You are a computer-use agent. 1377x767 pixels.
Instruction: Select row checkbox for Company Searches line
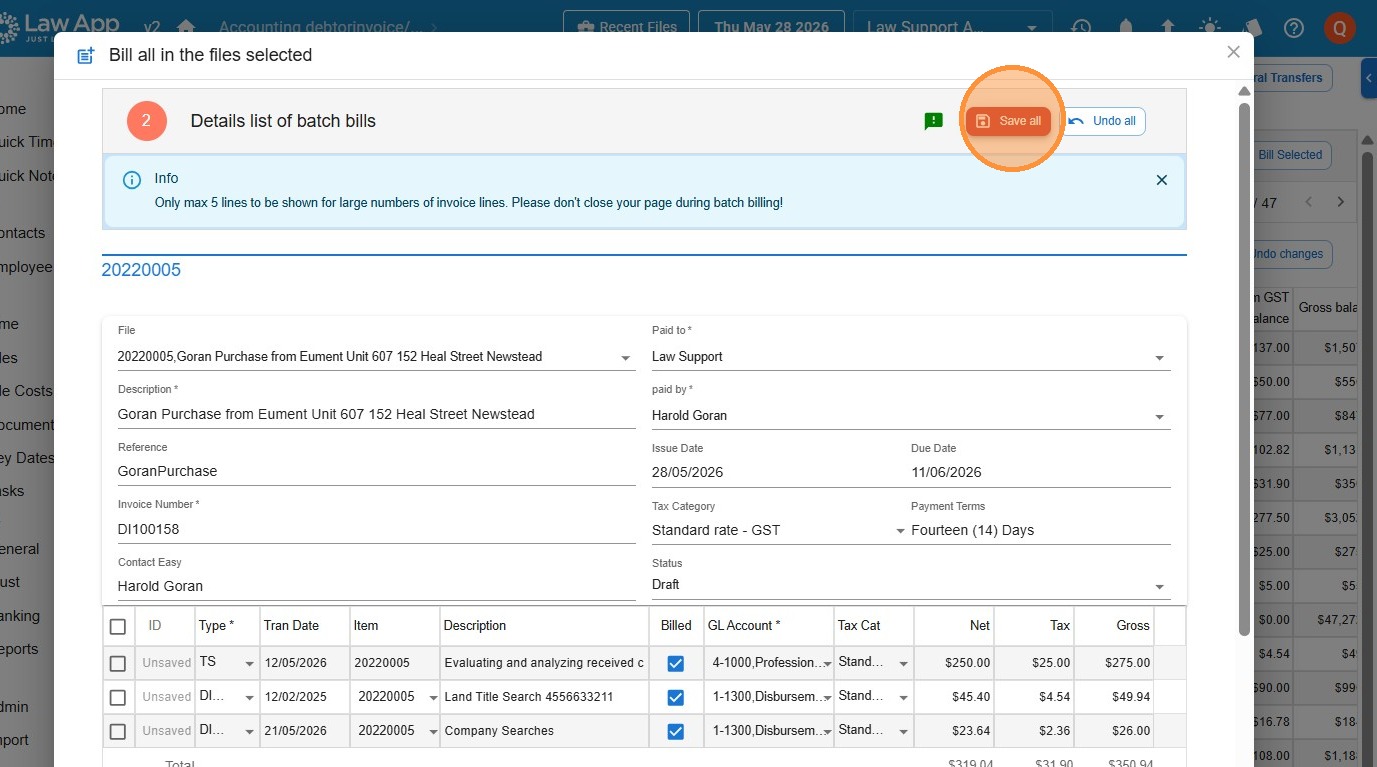pos(118,731)
